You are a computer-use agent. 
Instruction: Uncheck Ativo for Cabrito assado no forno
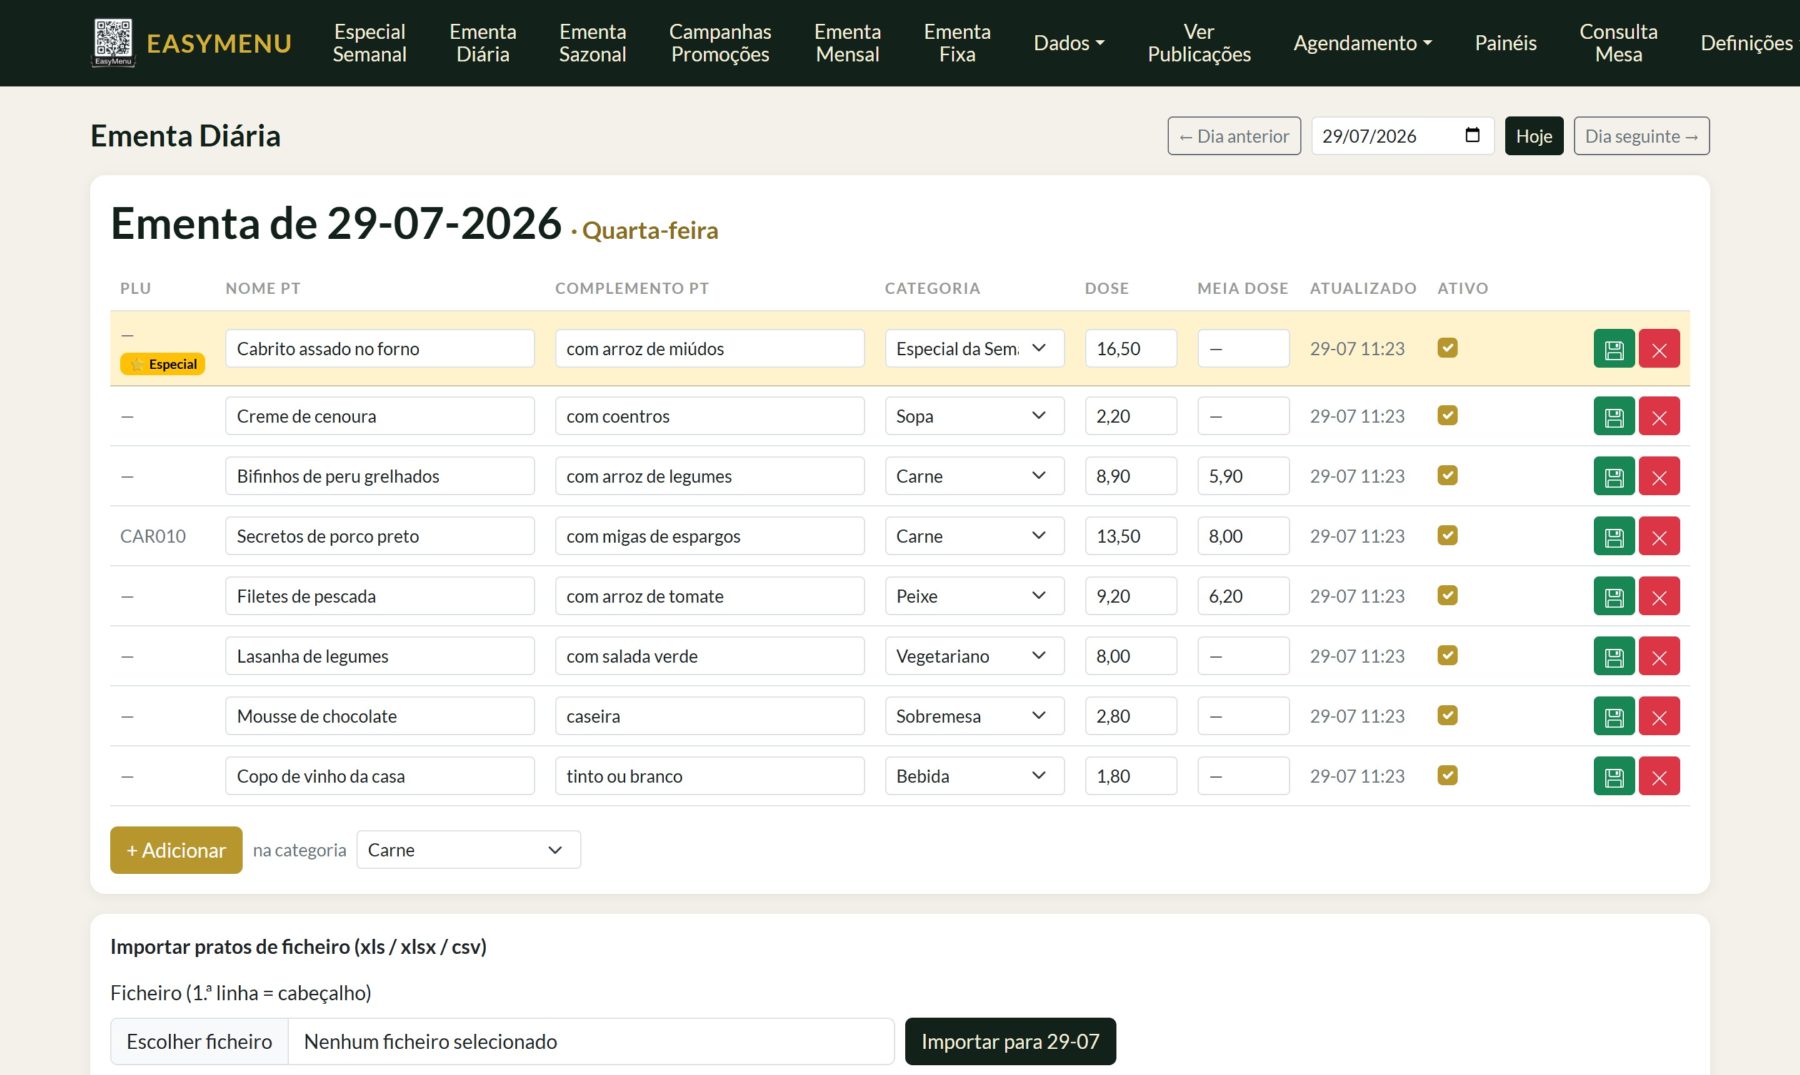click(1447, 347)
